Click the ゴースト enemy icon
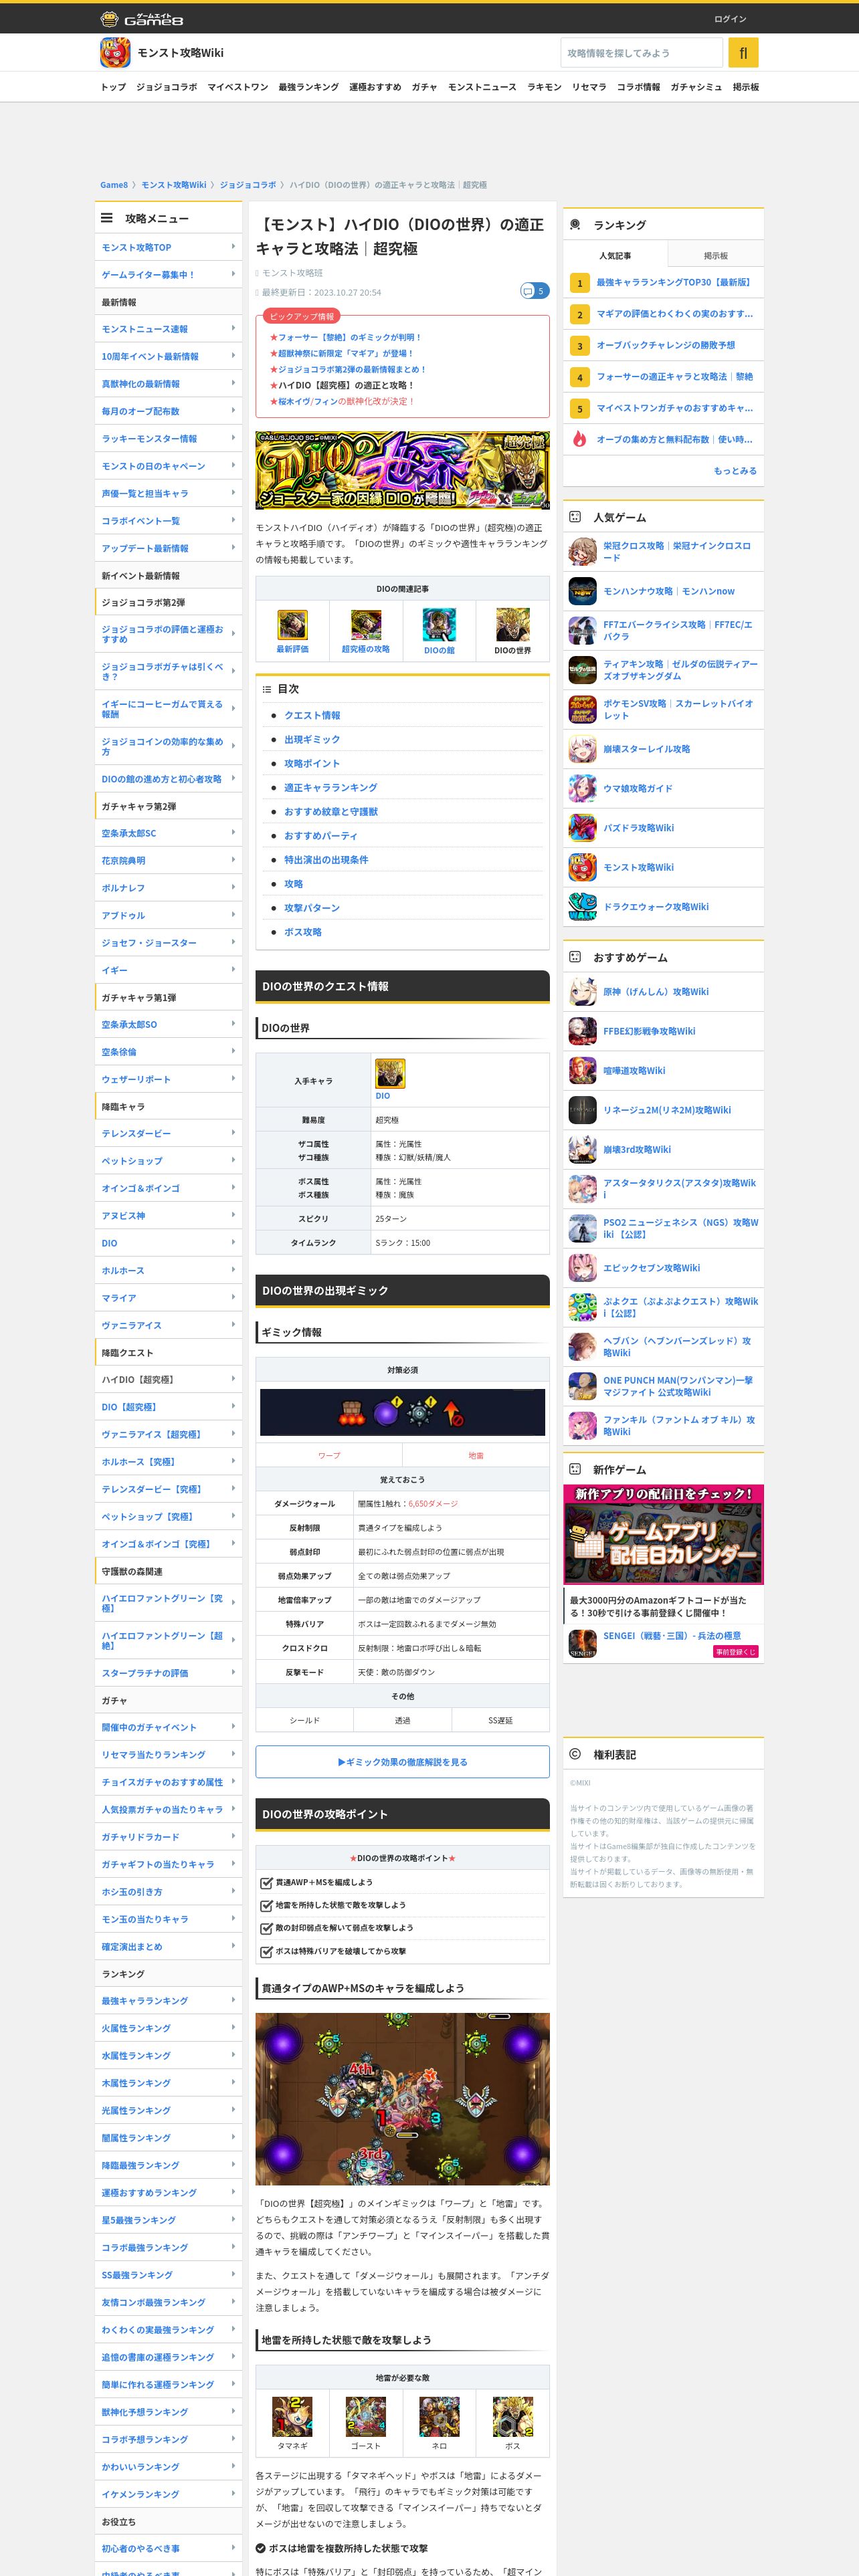This screenshot has height=2576, width=859. [366, 2417]
